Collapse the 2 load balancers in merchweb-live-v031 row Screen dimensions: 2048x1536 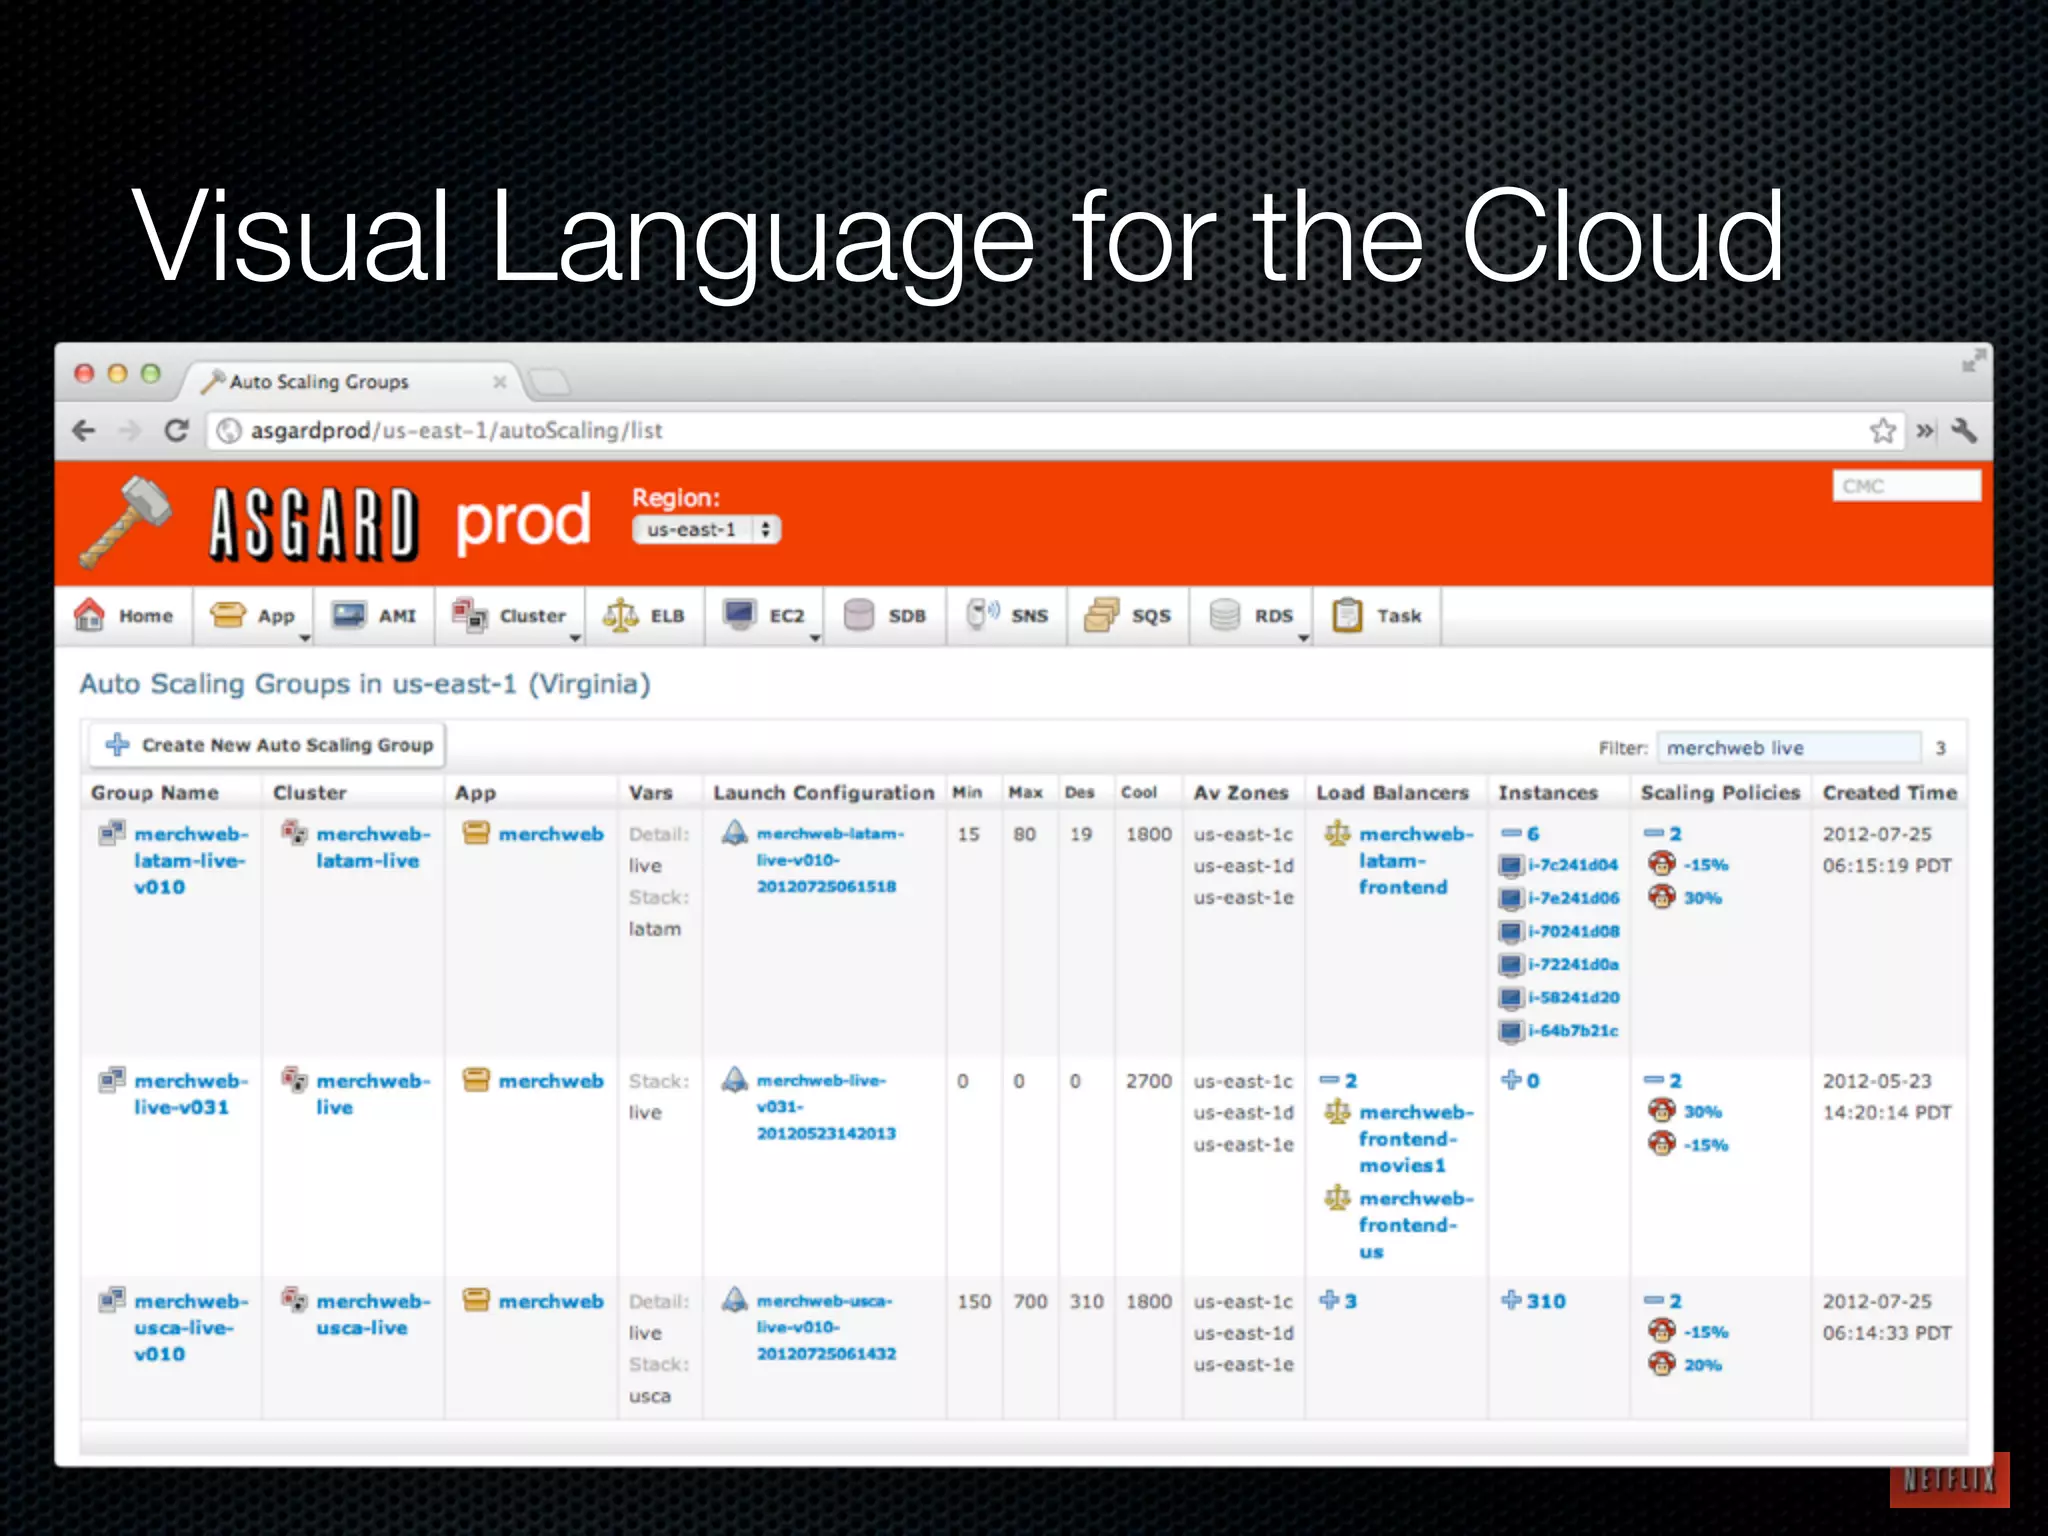tap(1338, 1081)
